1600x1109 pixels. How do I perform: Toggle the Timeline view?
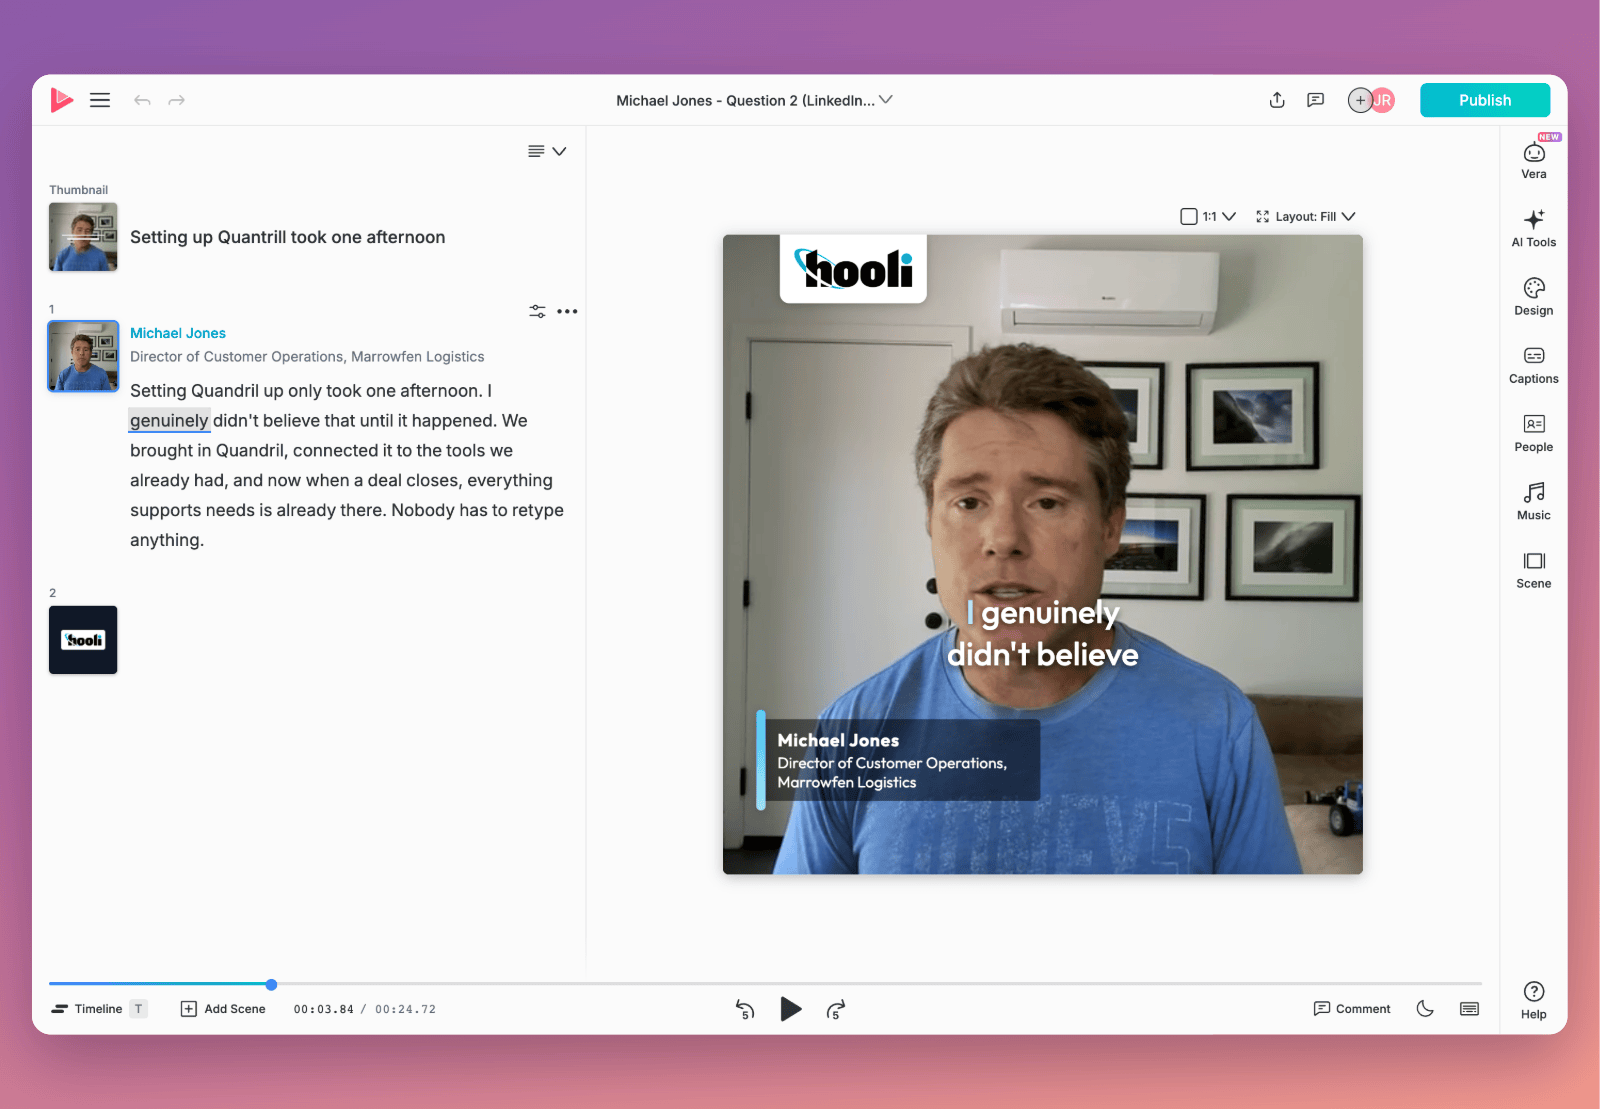tap(98, 1009)
